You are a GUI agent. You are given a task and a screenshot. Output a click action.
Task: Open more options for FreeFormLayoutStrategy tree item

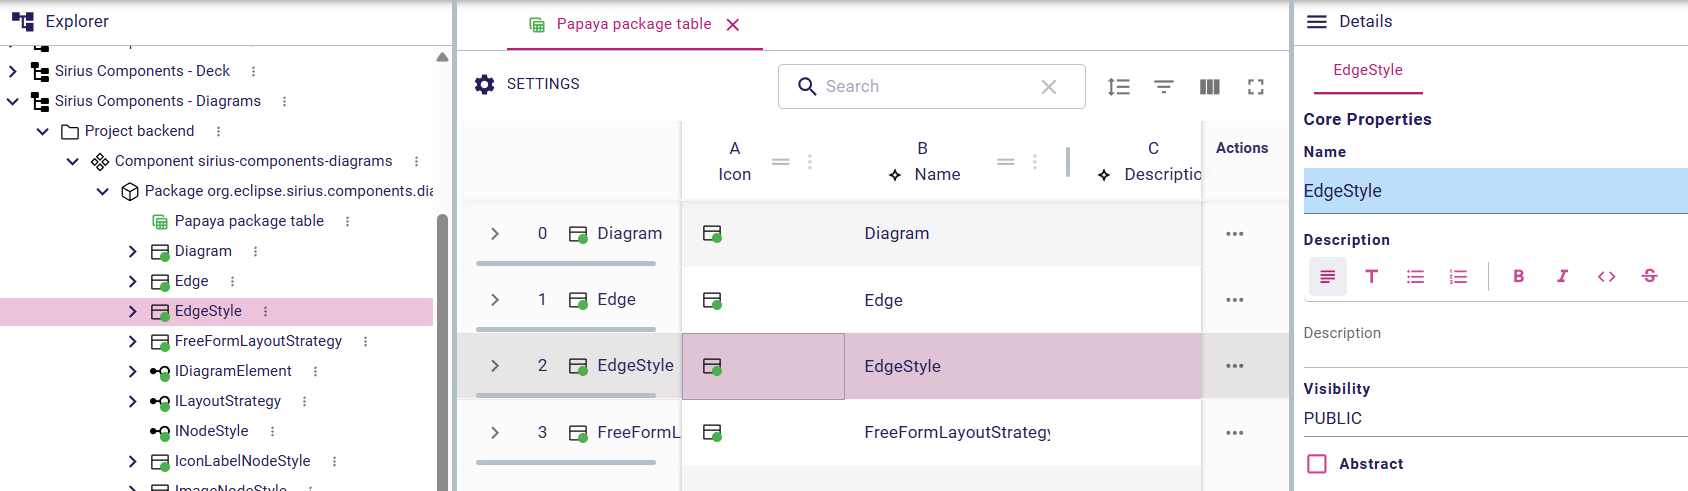click(365, 341)
